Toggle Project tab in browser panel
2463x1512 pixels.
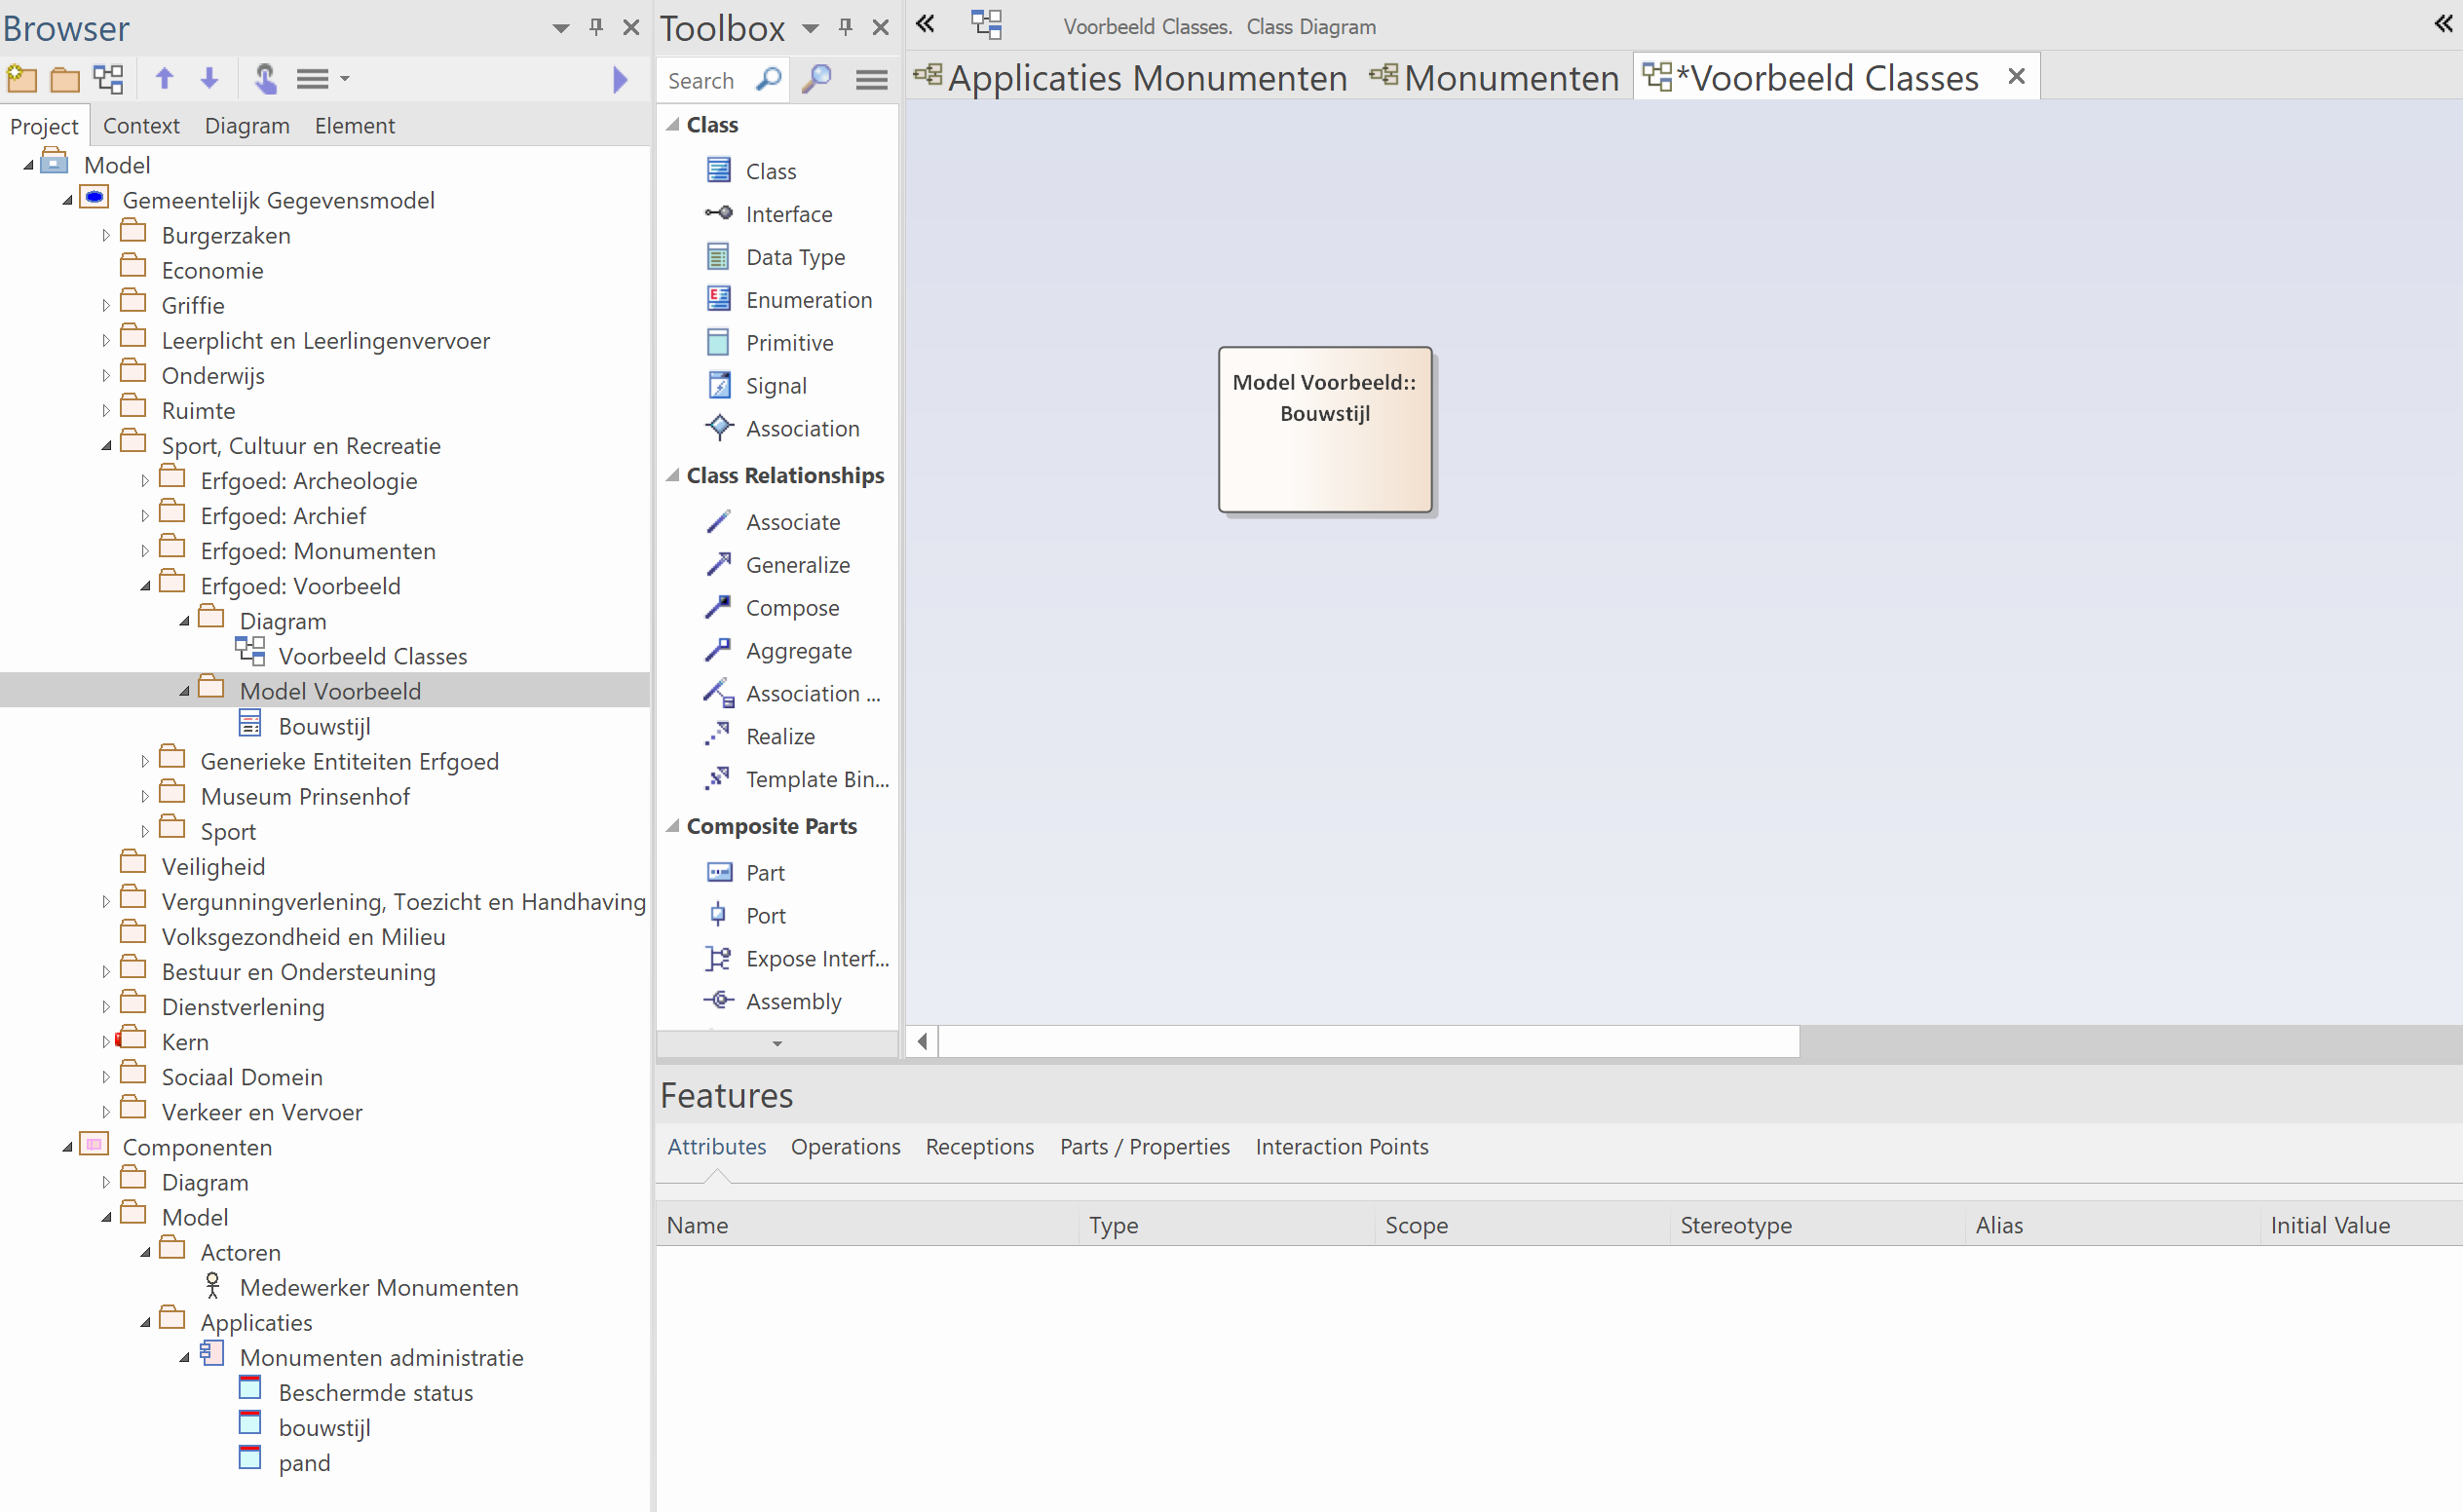point(44,123)
